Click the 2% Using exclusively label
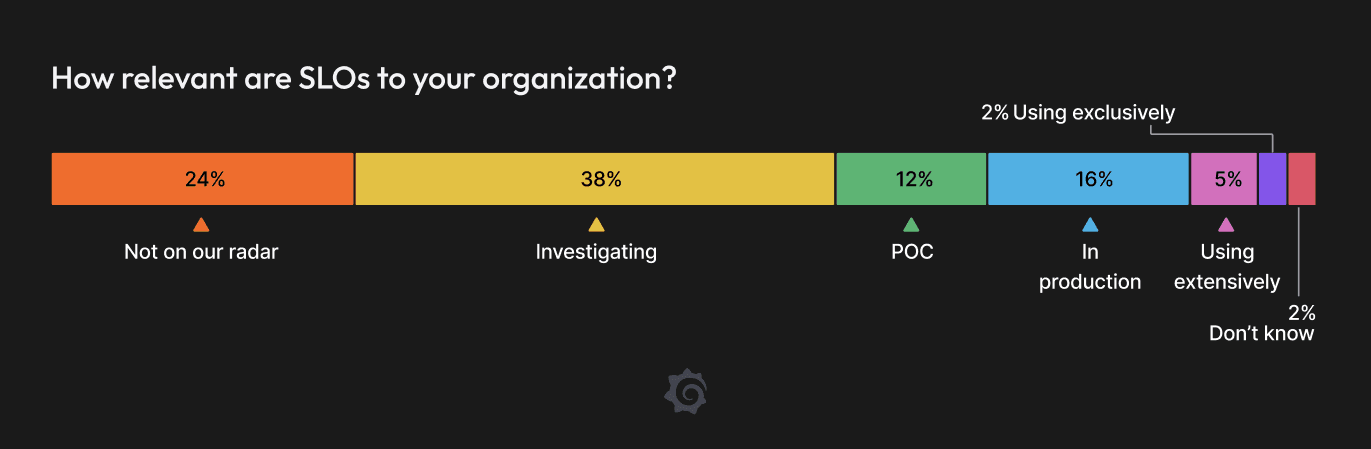Screen dimensions: 1371x449 click(x=1078, y=113)
